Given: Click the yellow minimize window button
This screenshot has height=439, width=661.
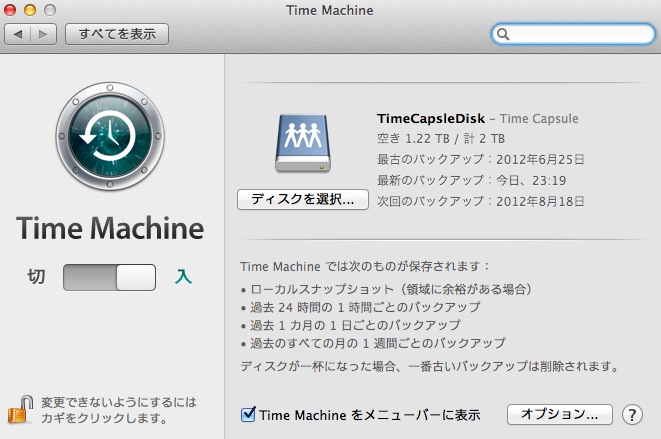Looking at the screenshot, I should pos(30,10).
